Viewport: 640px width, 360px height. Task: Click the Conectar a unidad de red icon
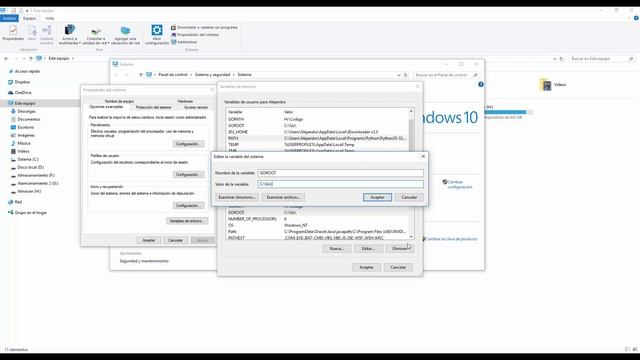coord(96,31)
